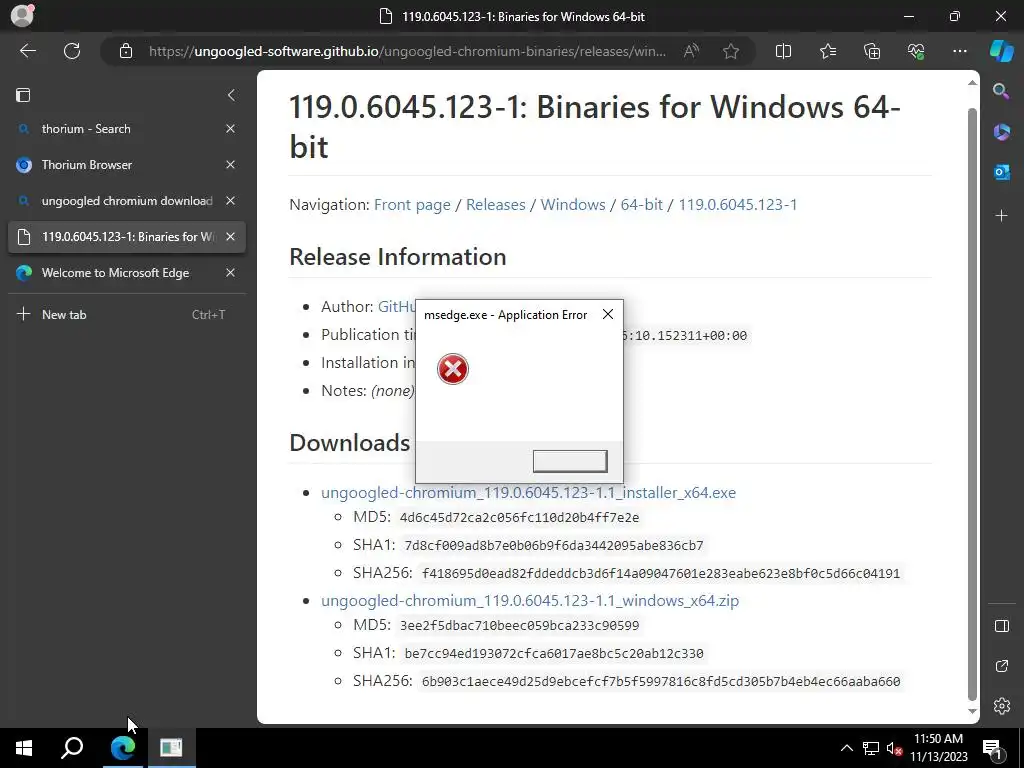The width and height of the screenshot is (1024, 768).
Task: Open the Windows navigation link
Action: point(573,204)
